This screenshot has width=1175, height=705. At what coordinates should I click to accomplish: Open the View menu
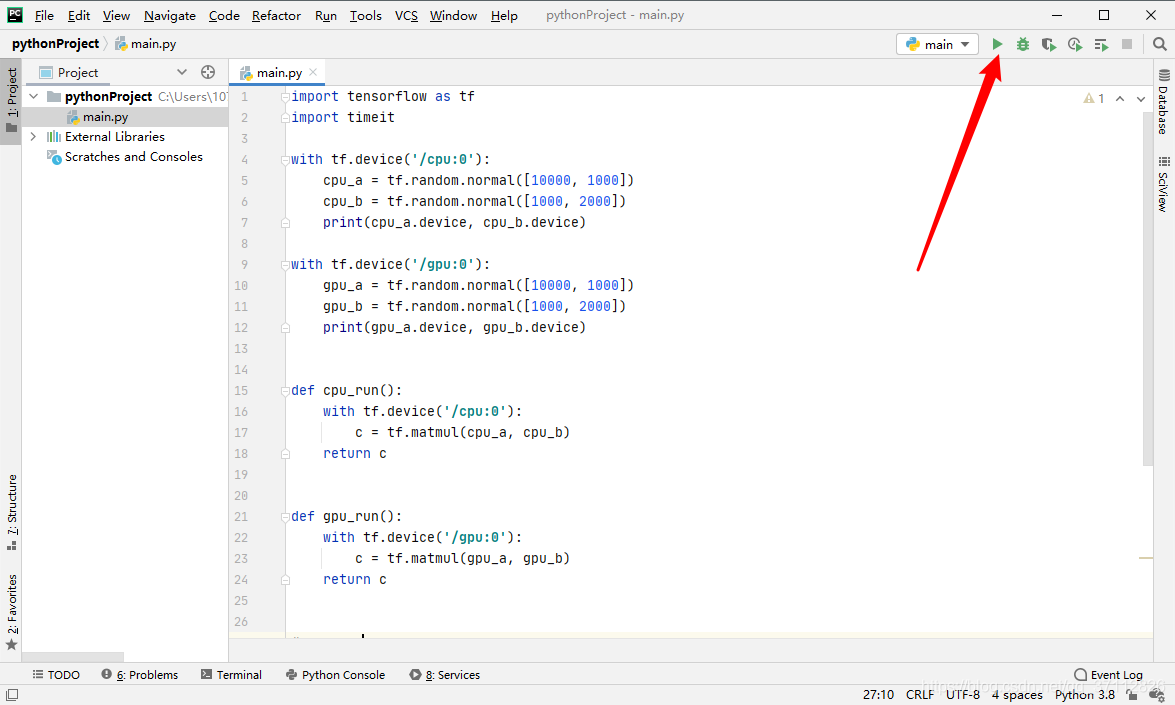click(x=116, y=15)
